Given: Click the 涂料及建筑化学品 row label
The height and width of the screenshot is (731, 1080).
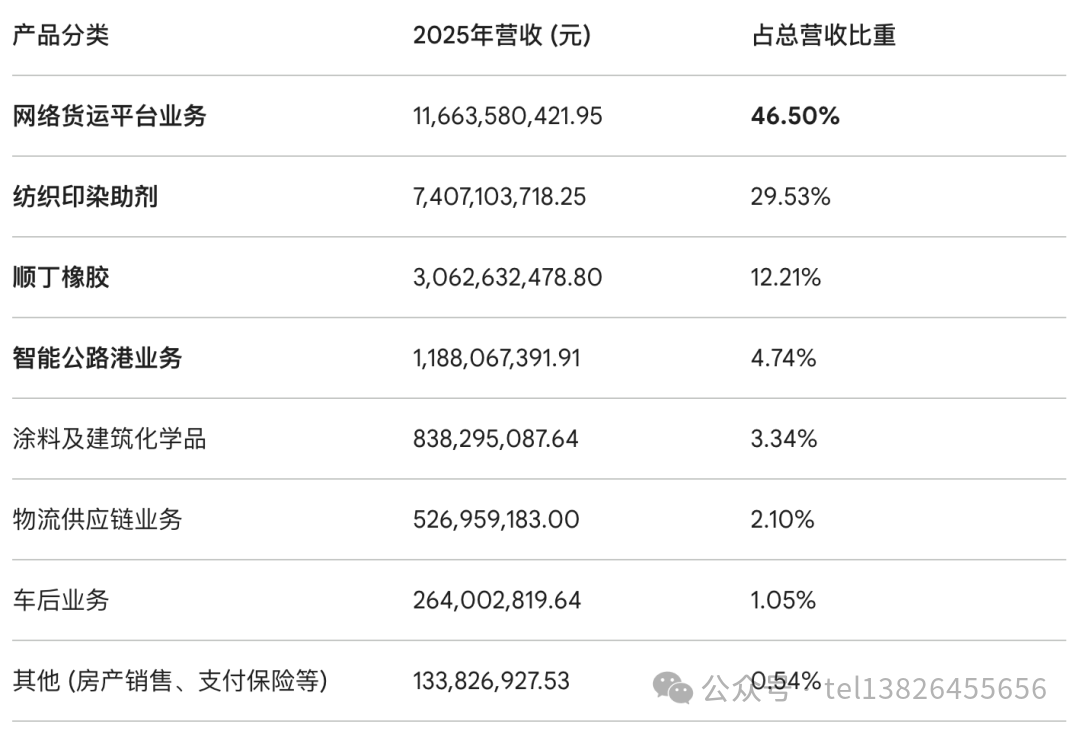Looking at the screenshot, I should pyautogui.click(x=110, y=438).
